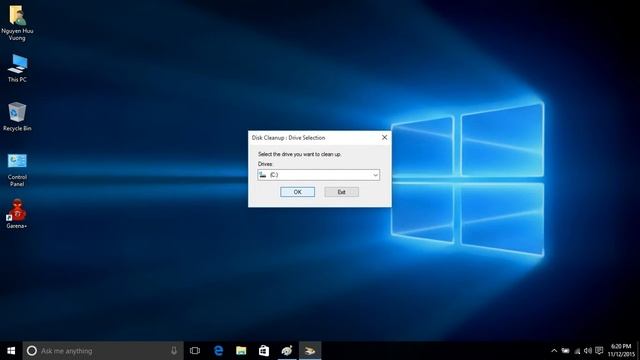Check the battery status tray icon

point(565,351)
